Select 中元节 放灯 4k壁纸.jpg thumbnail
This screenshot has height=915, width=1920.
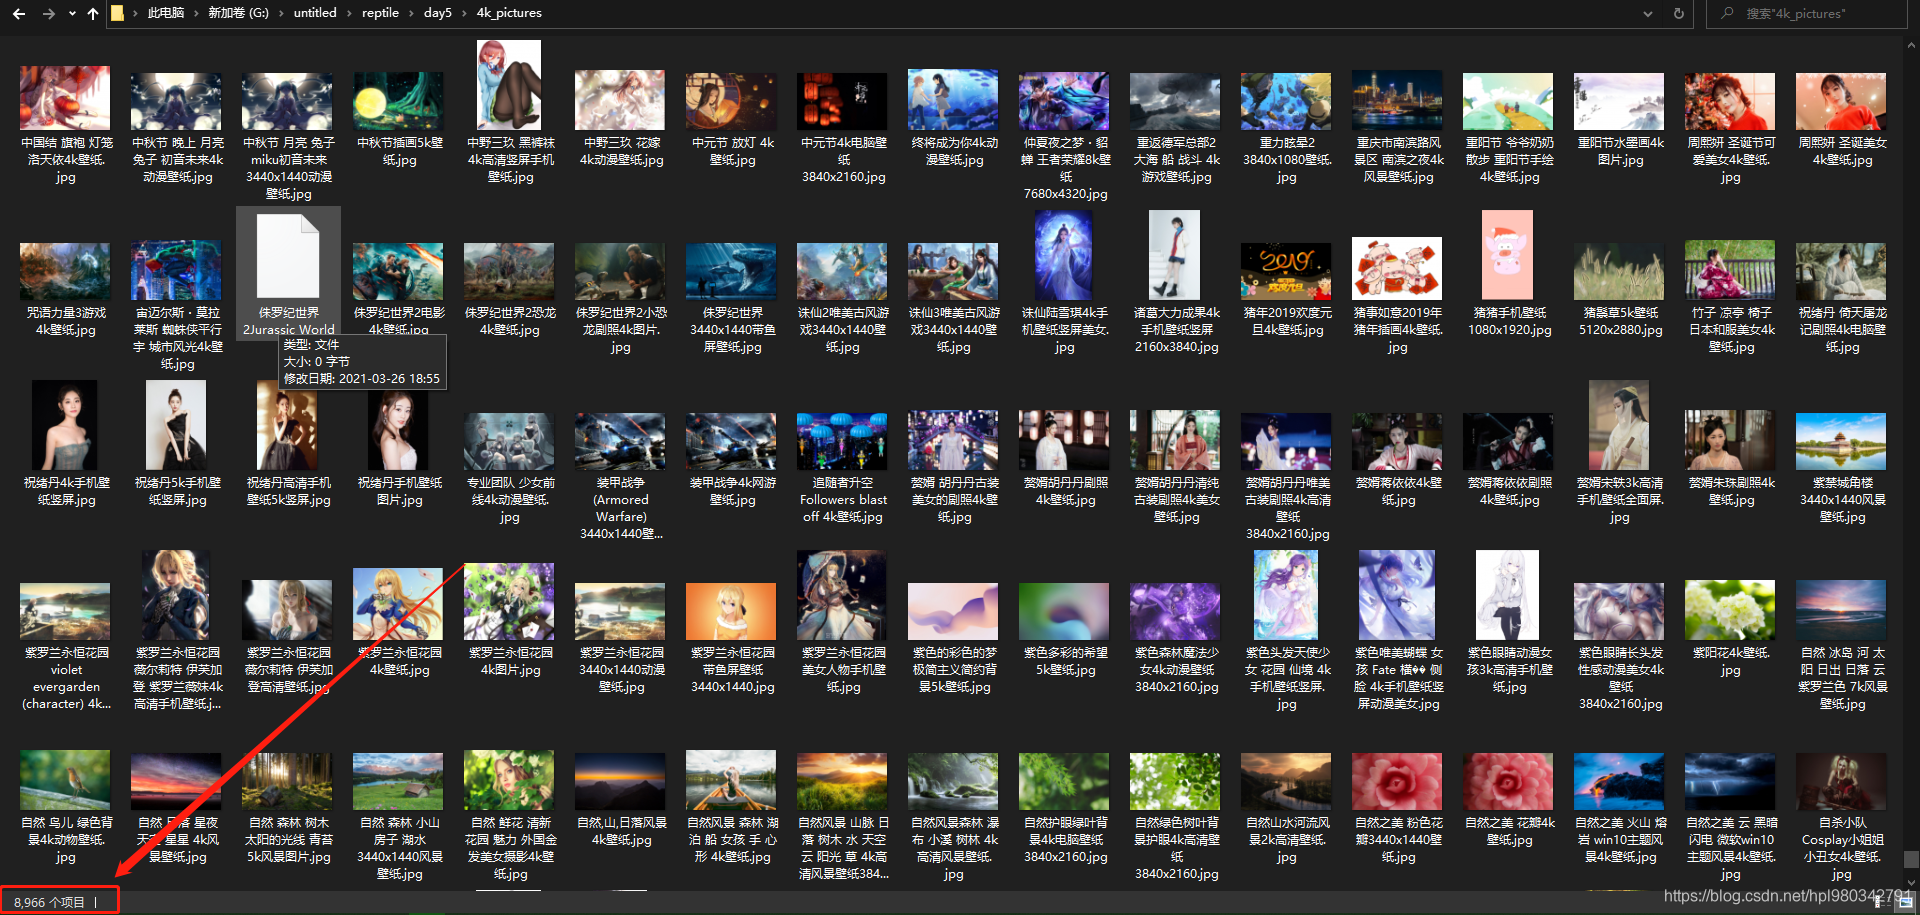(x=731, y=101)
